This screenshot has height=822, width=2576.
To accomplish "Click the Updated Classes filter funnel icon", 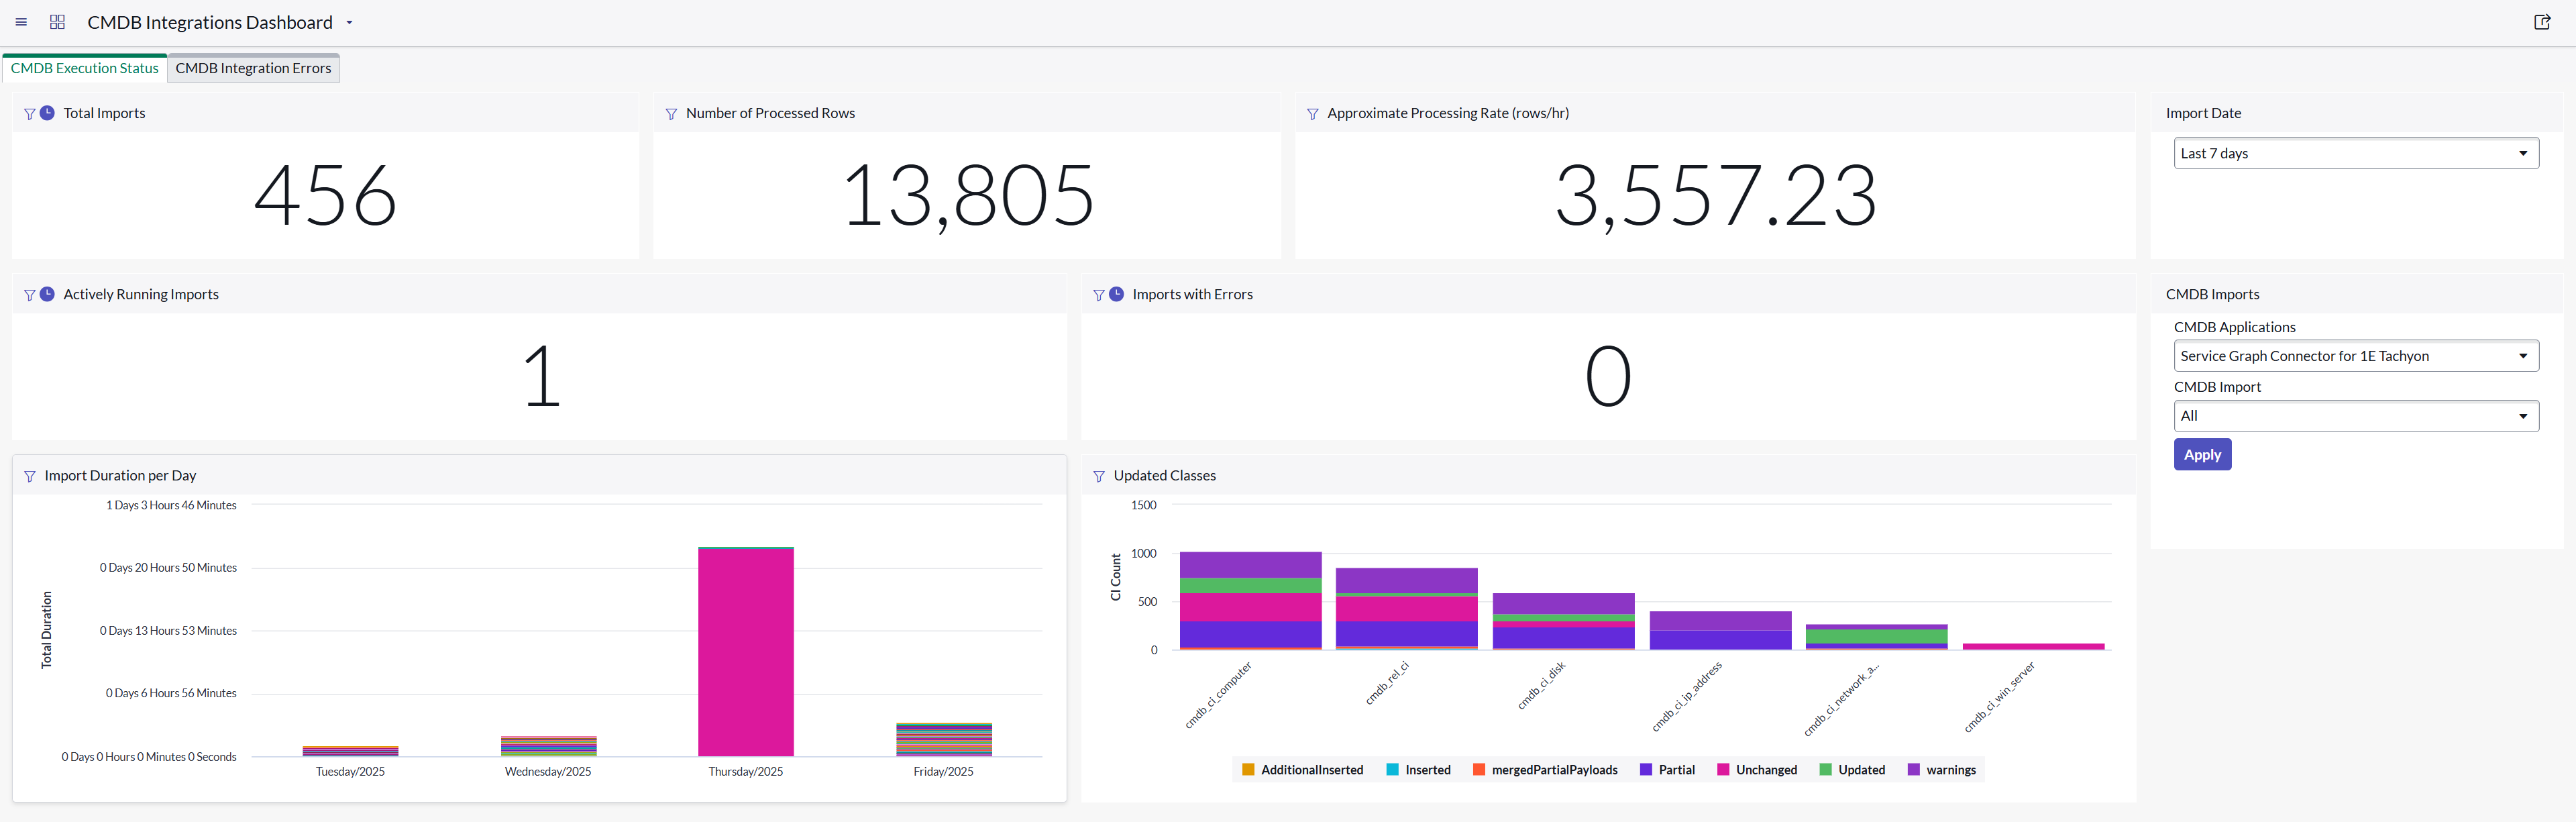I will [1098, 476].
